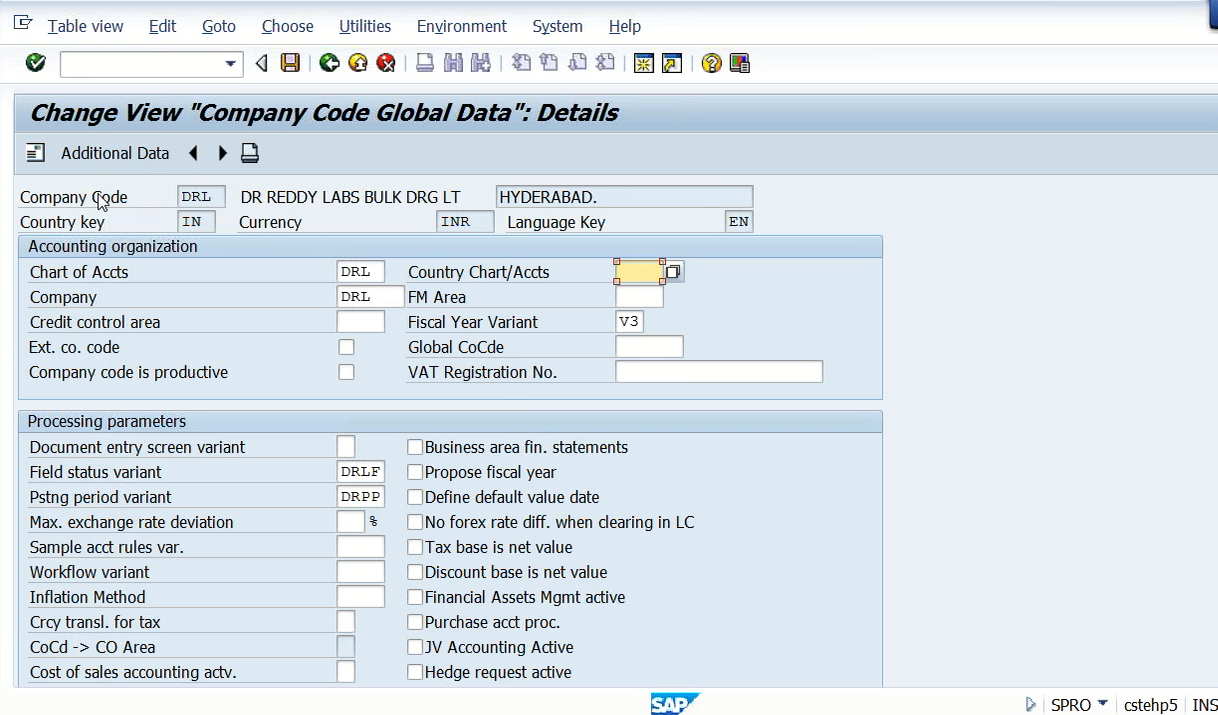Click the First Page icon

coord(521,64)
